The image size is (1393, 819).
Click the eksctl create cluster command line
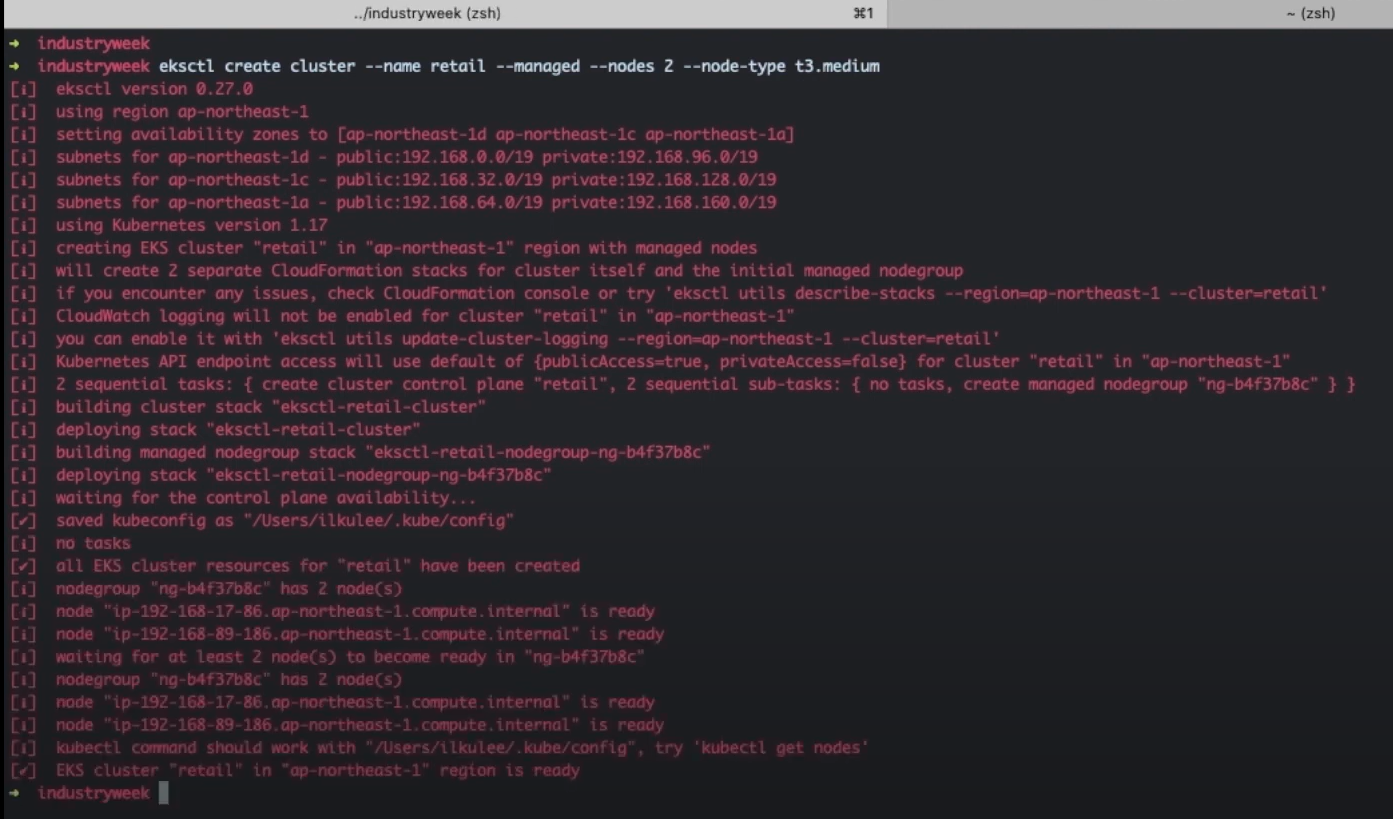(x=444, y=66)
